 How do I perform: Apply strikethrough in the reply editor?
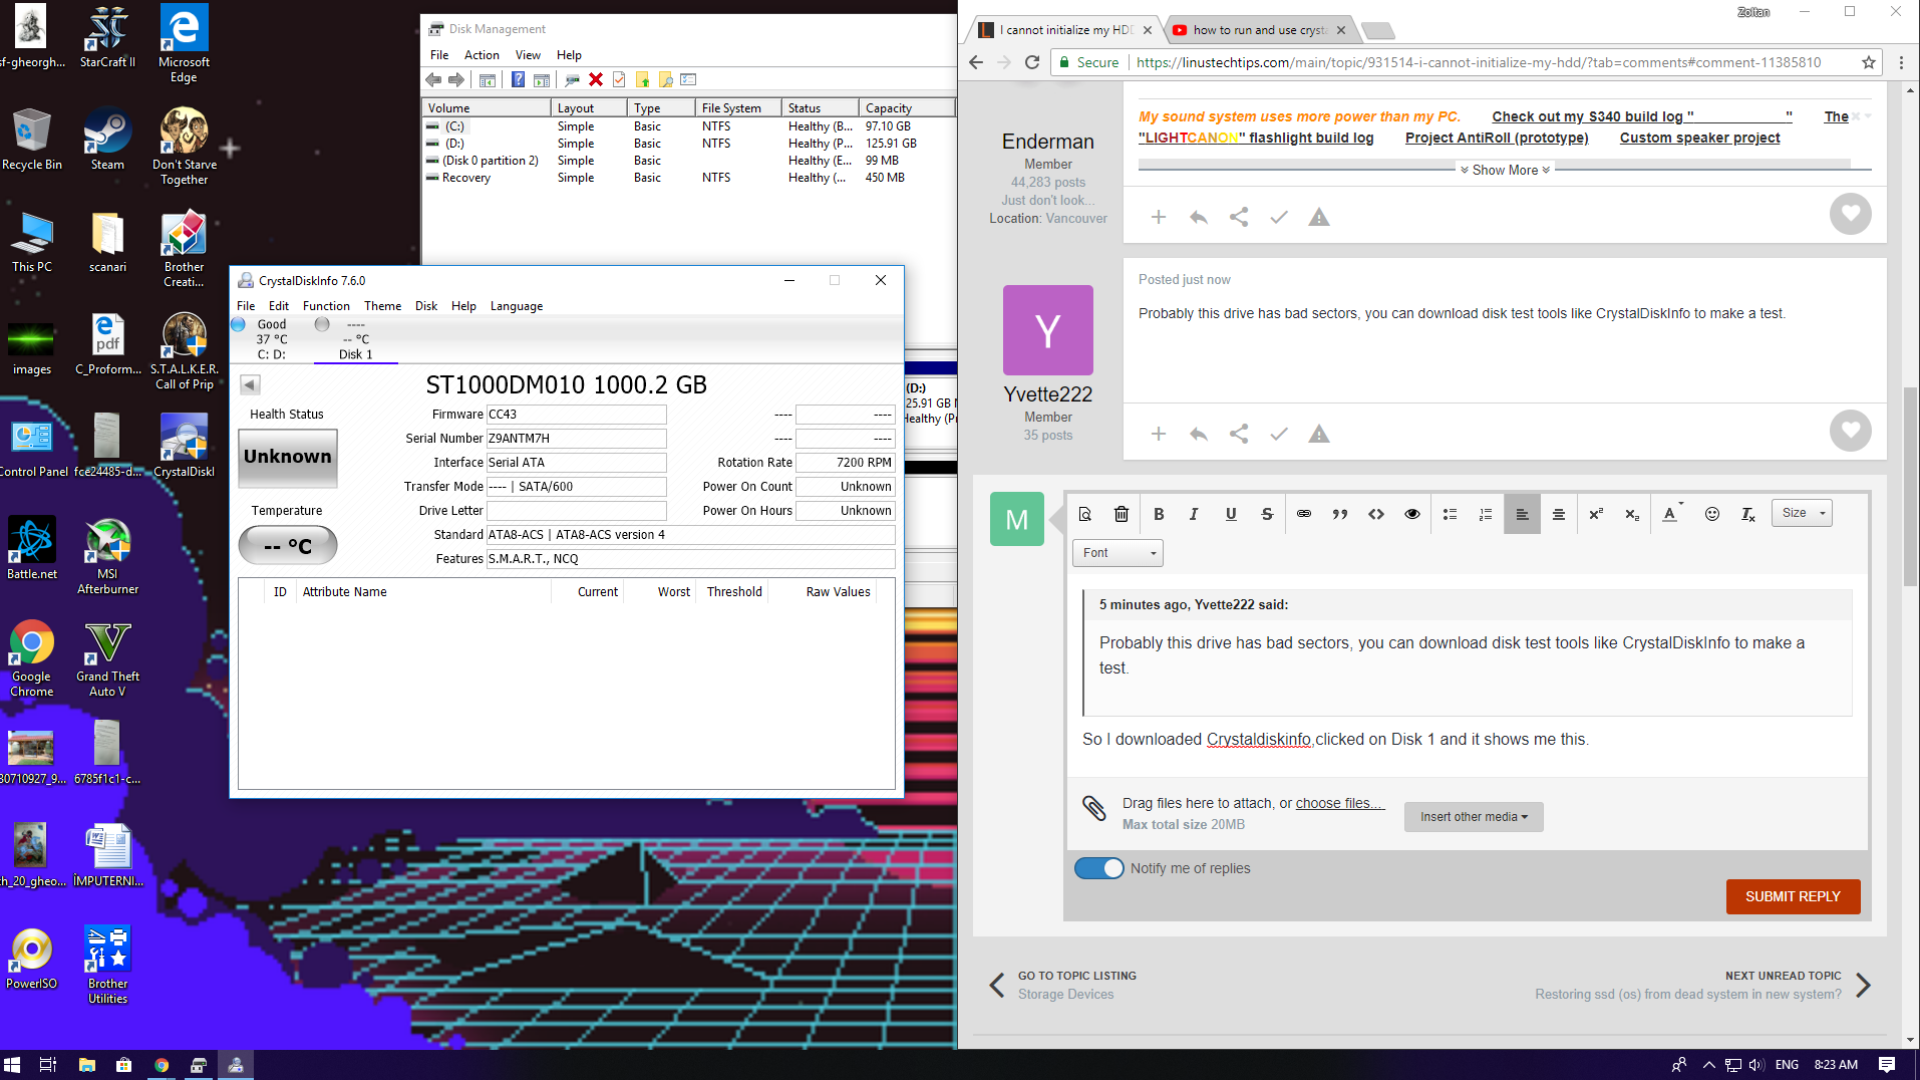(1267, 514)
